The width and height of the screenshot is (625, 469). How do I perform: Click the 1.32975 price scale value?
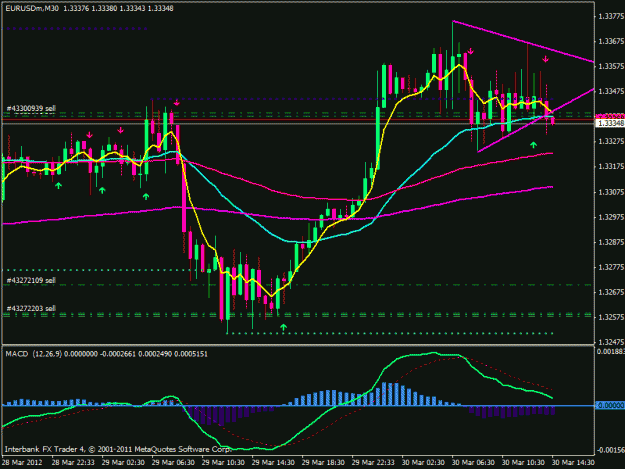coord(611,217)
